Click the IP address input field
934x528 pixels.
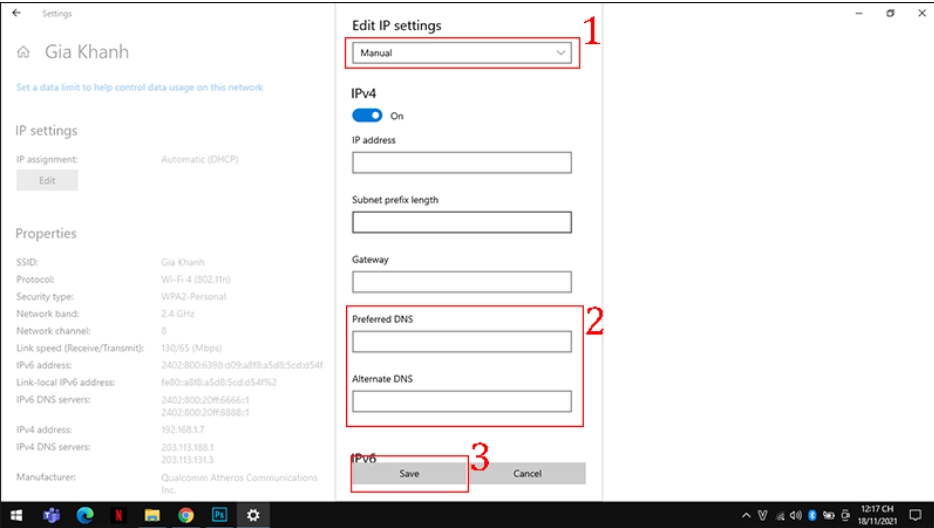(462, 162)
